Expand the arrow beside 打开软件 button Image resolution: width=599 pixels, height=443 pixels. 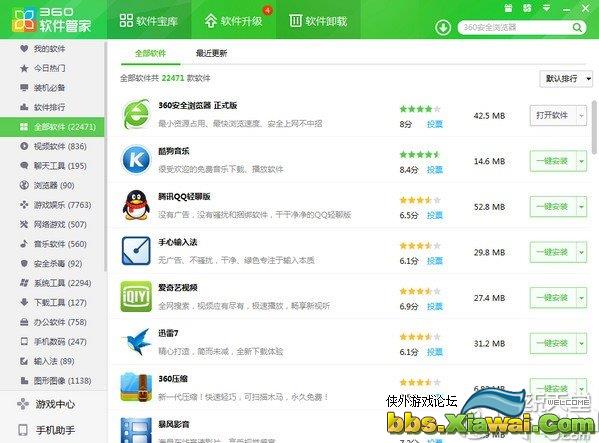point(581,115)
